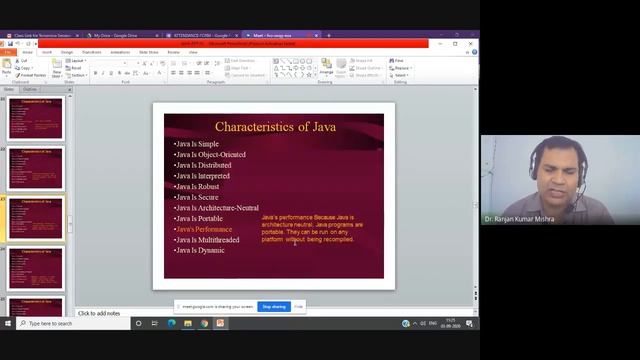Switch to ATTENDANCE-FORM browser tab

click(202, 36)
